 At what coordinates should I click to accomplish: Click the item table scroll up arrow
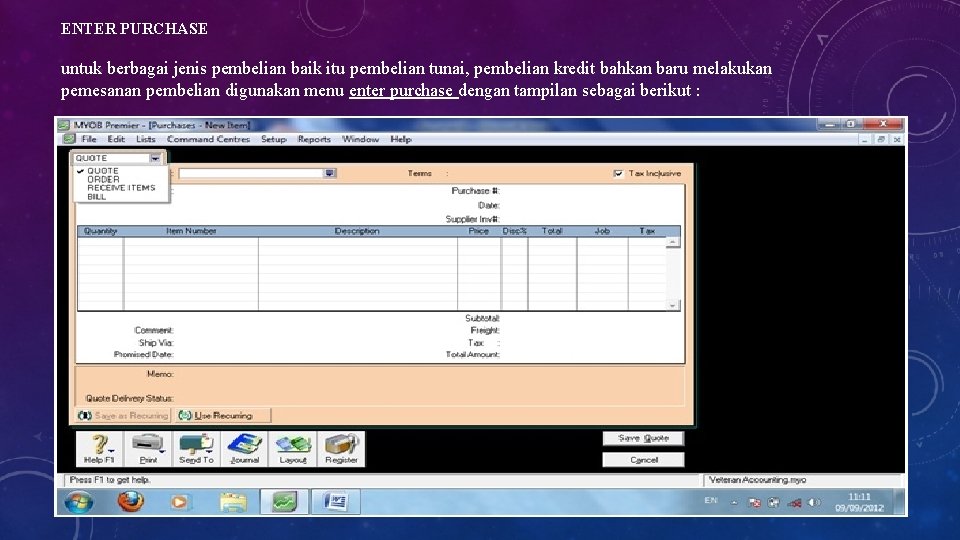click(673, 242)
